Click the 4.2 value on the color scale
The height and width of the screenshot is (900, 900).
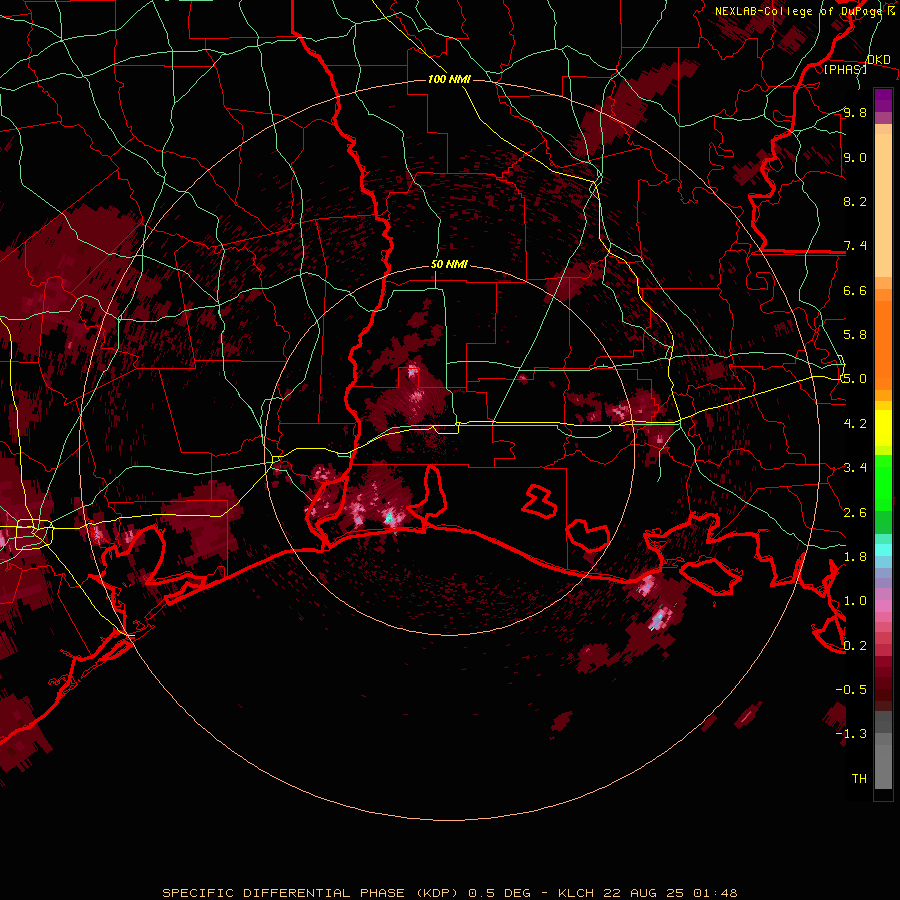pyautogui.click(x=855, y=424)
